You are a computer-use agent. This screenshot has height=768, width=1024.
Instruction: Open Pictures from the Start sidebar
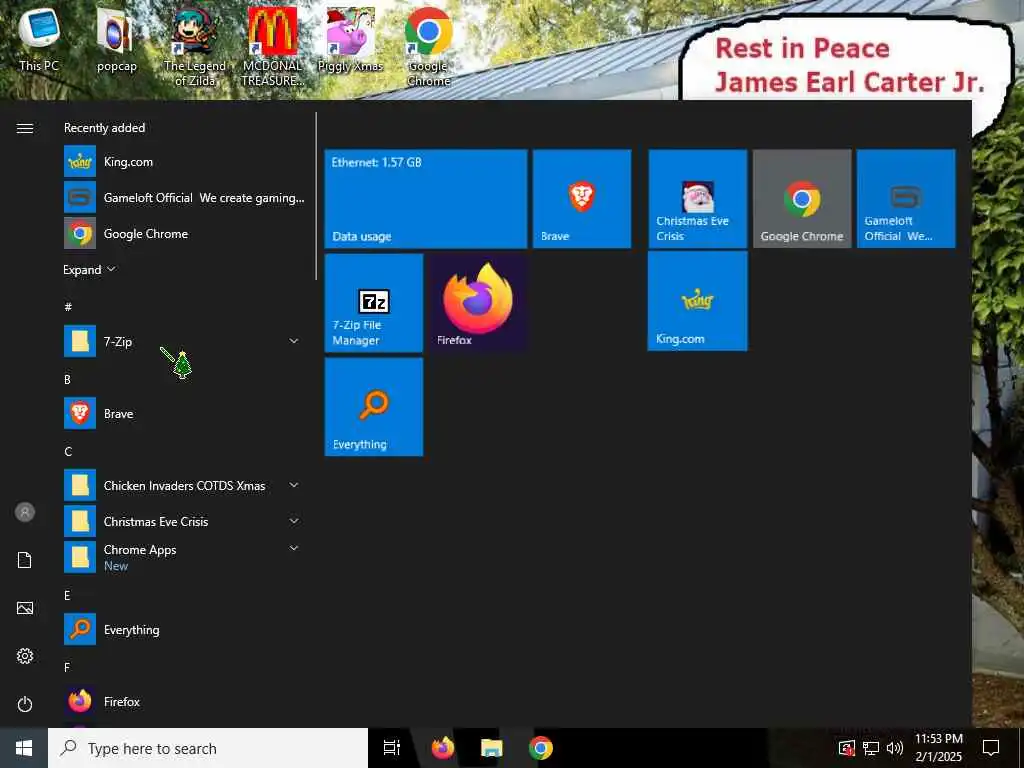(x=25, y=608)
